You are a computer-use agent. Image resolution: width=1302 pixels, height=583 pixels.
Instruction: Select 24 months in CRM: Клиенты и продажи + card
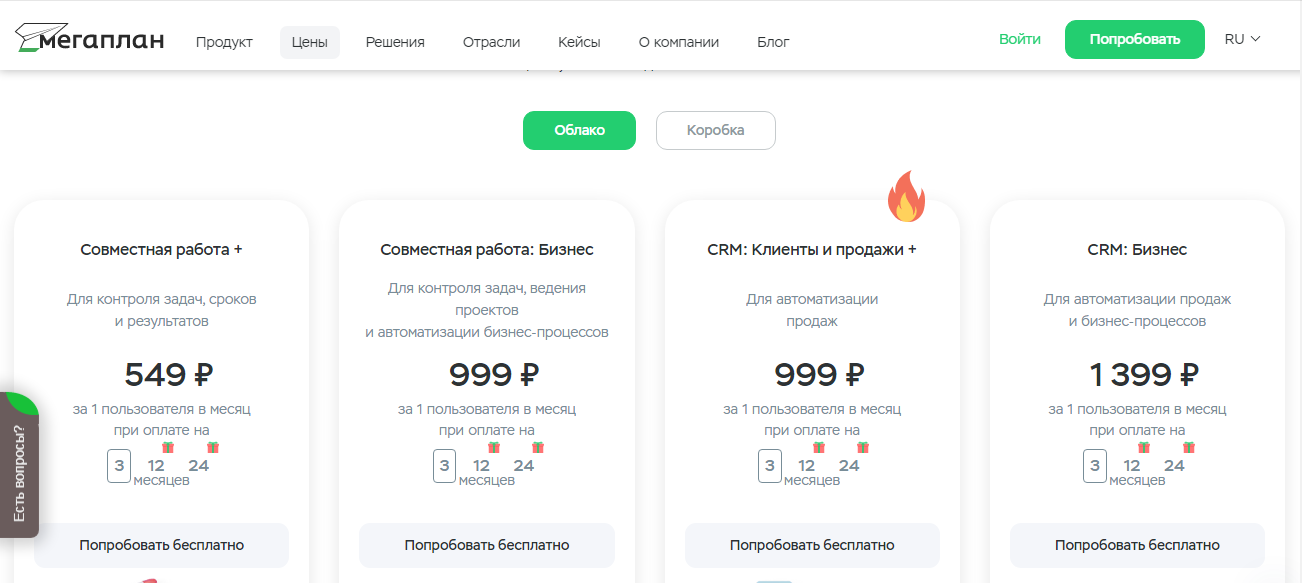click(x=849, y=466)
